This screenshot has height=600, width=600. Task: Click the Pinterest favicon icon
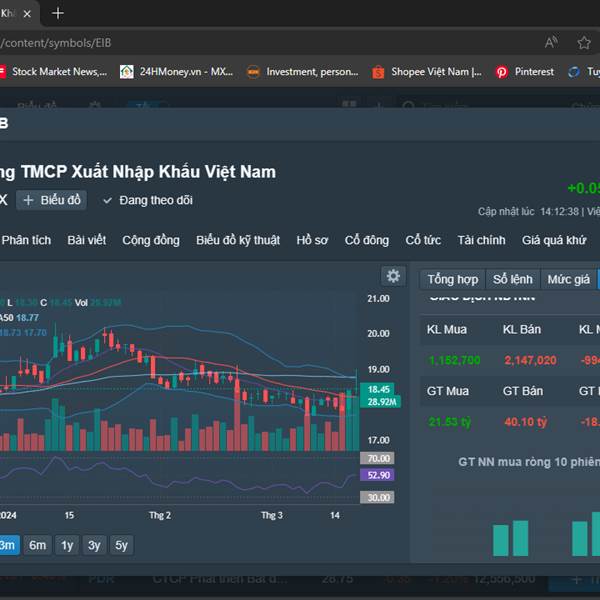502,72
